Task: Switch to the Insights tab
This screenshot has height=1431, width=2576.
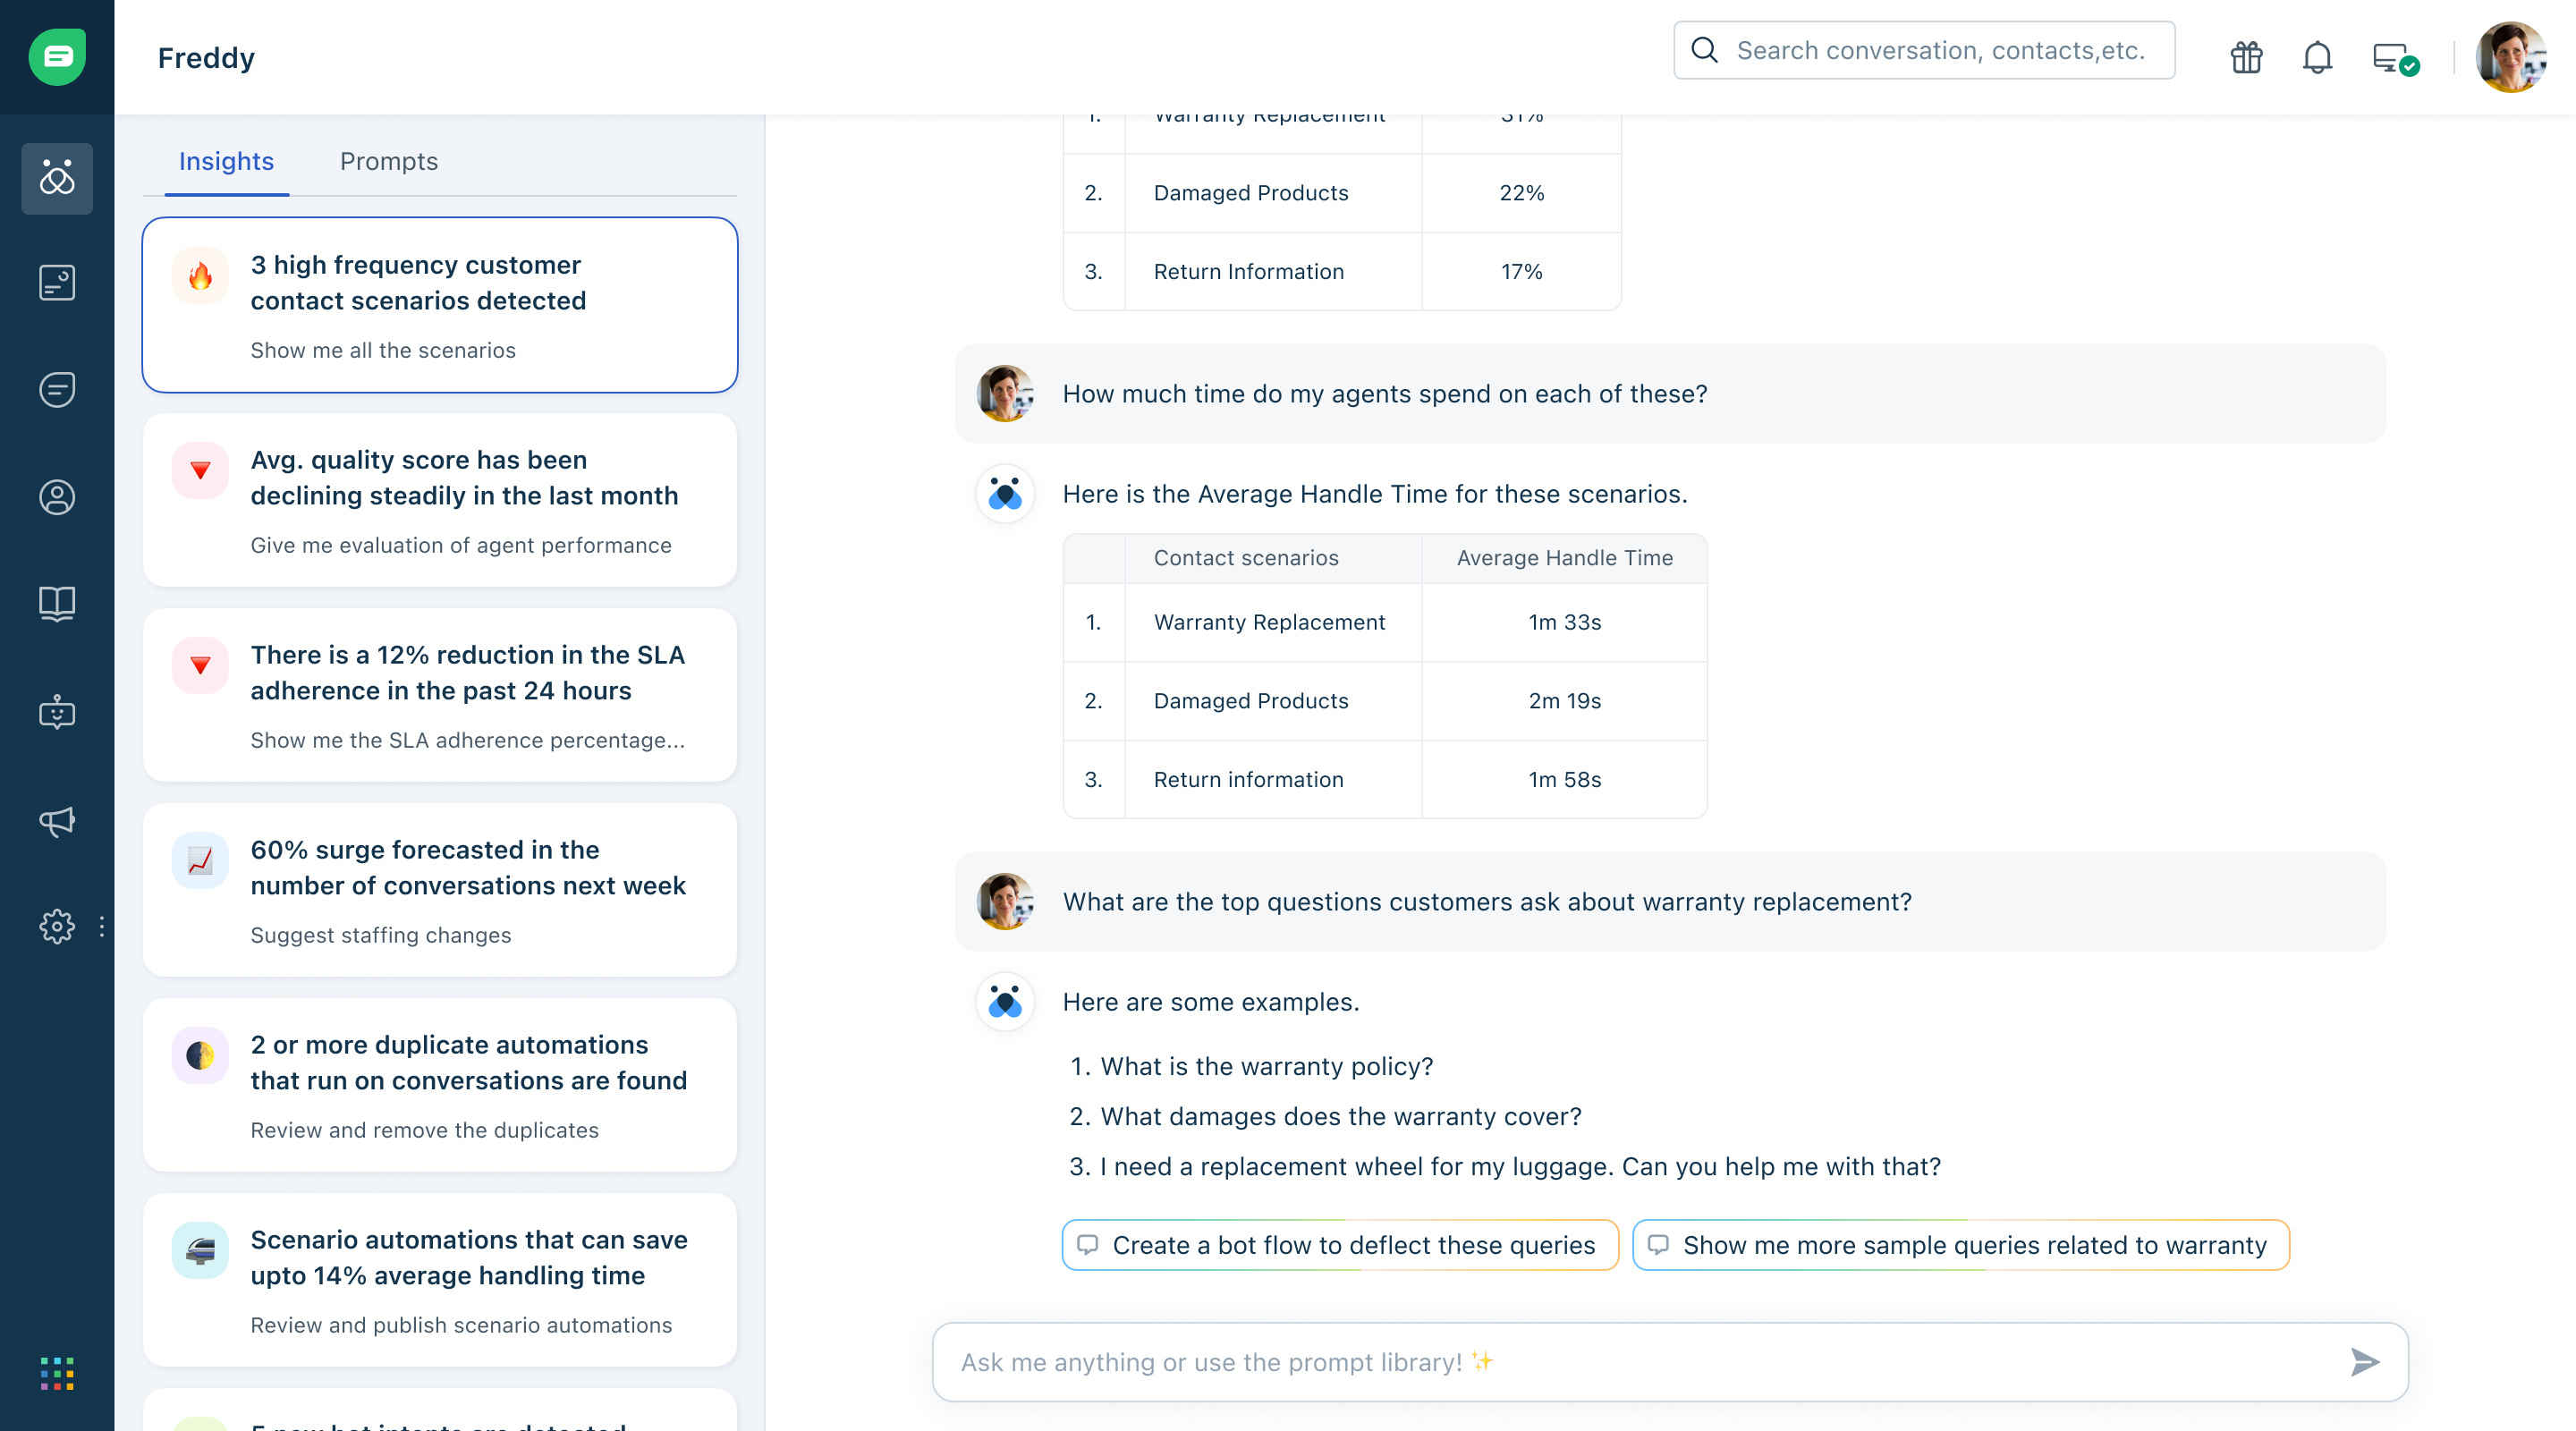Action: coord(226,161)
